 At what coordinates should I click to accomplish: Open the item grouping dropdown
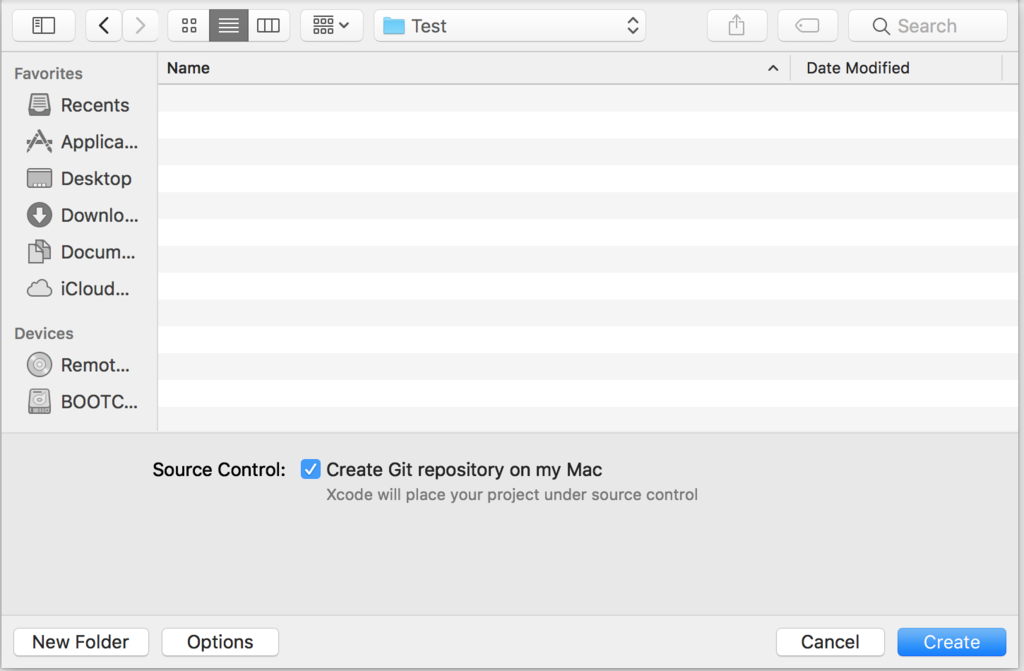point(331,25)
